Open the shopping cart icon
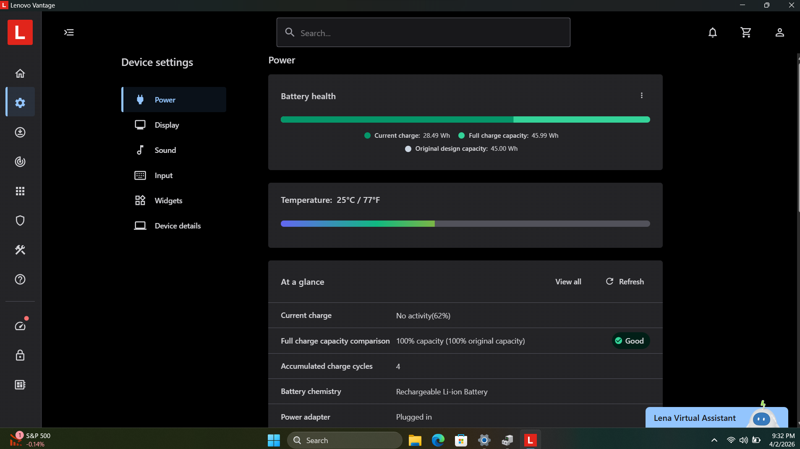This screenshot has width=800, height=449. [x=746, y=33]
